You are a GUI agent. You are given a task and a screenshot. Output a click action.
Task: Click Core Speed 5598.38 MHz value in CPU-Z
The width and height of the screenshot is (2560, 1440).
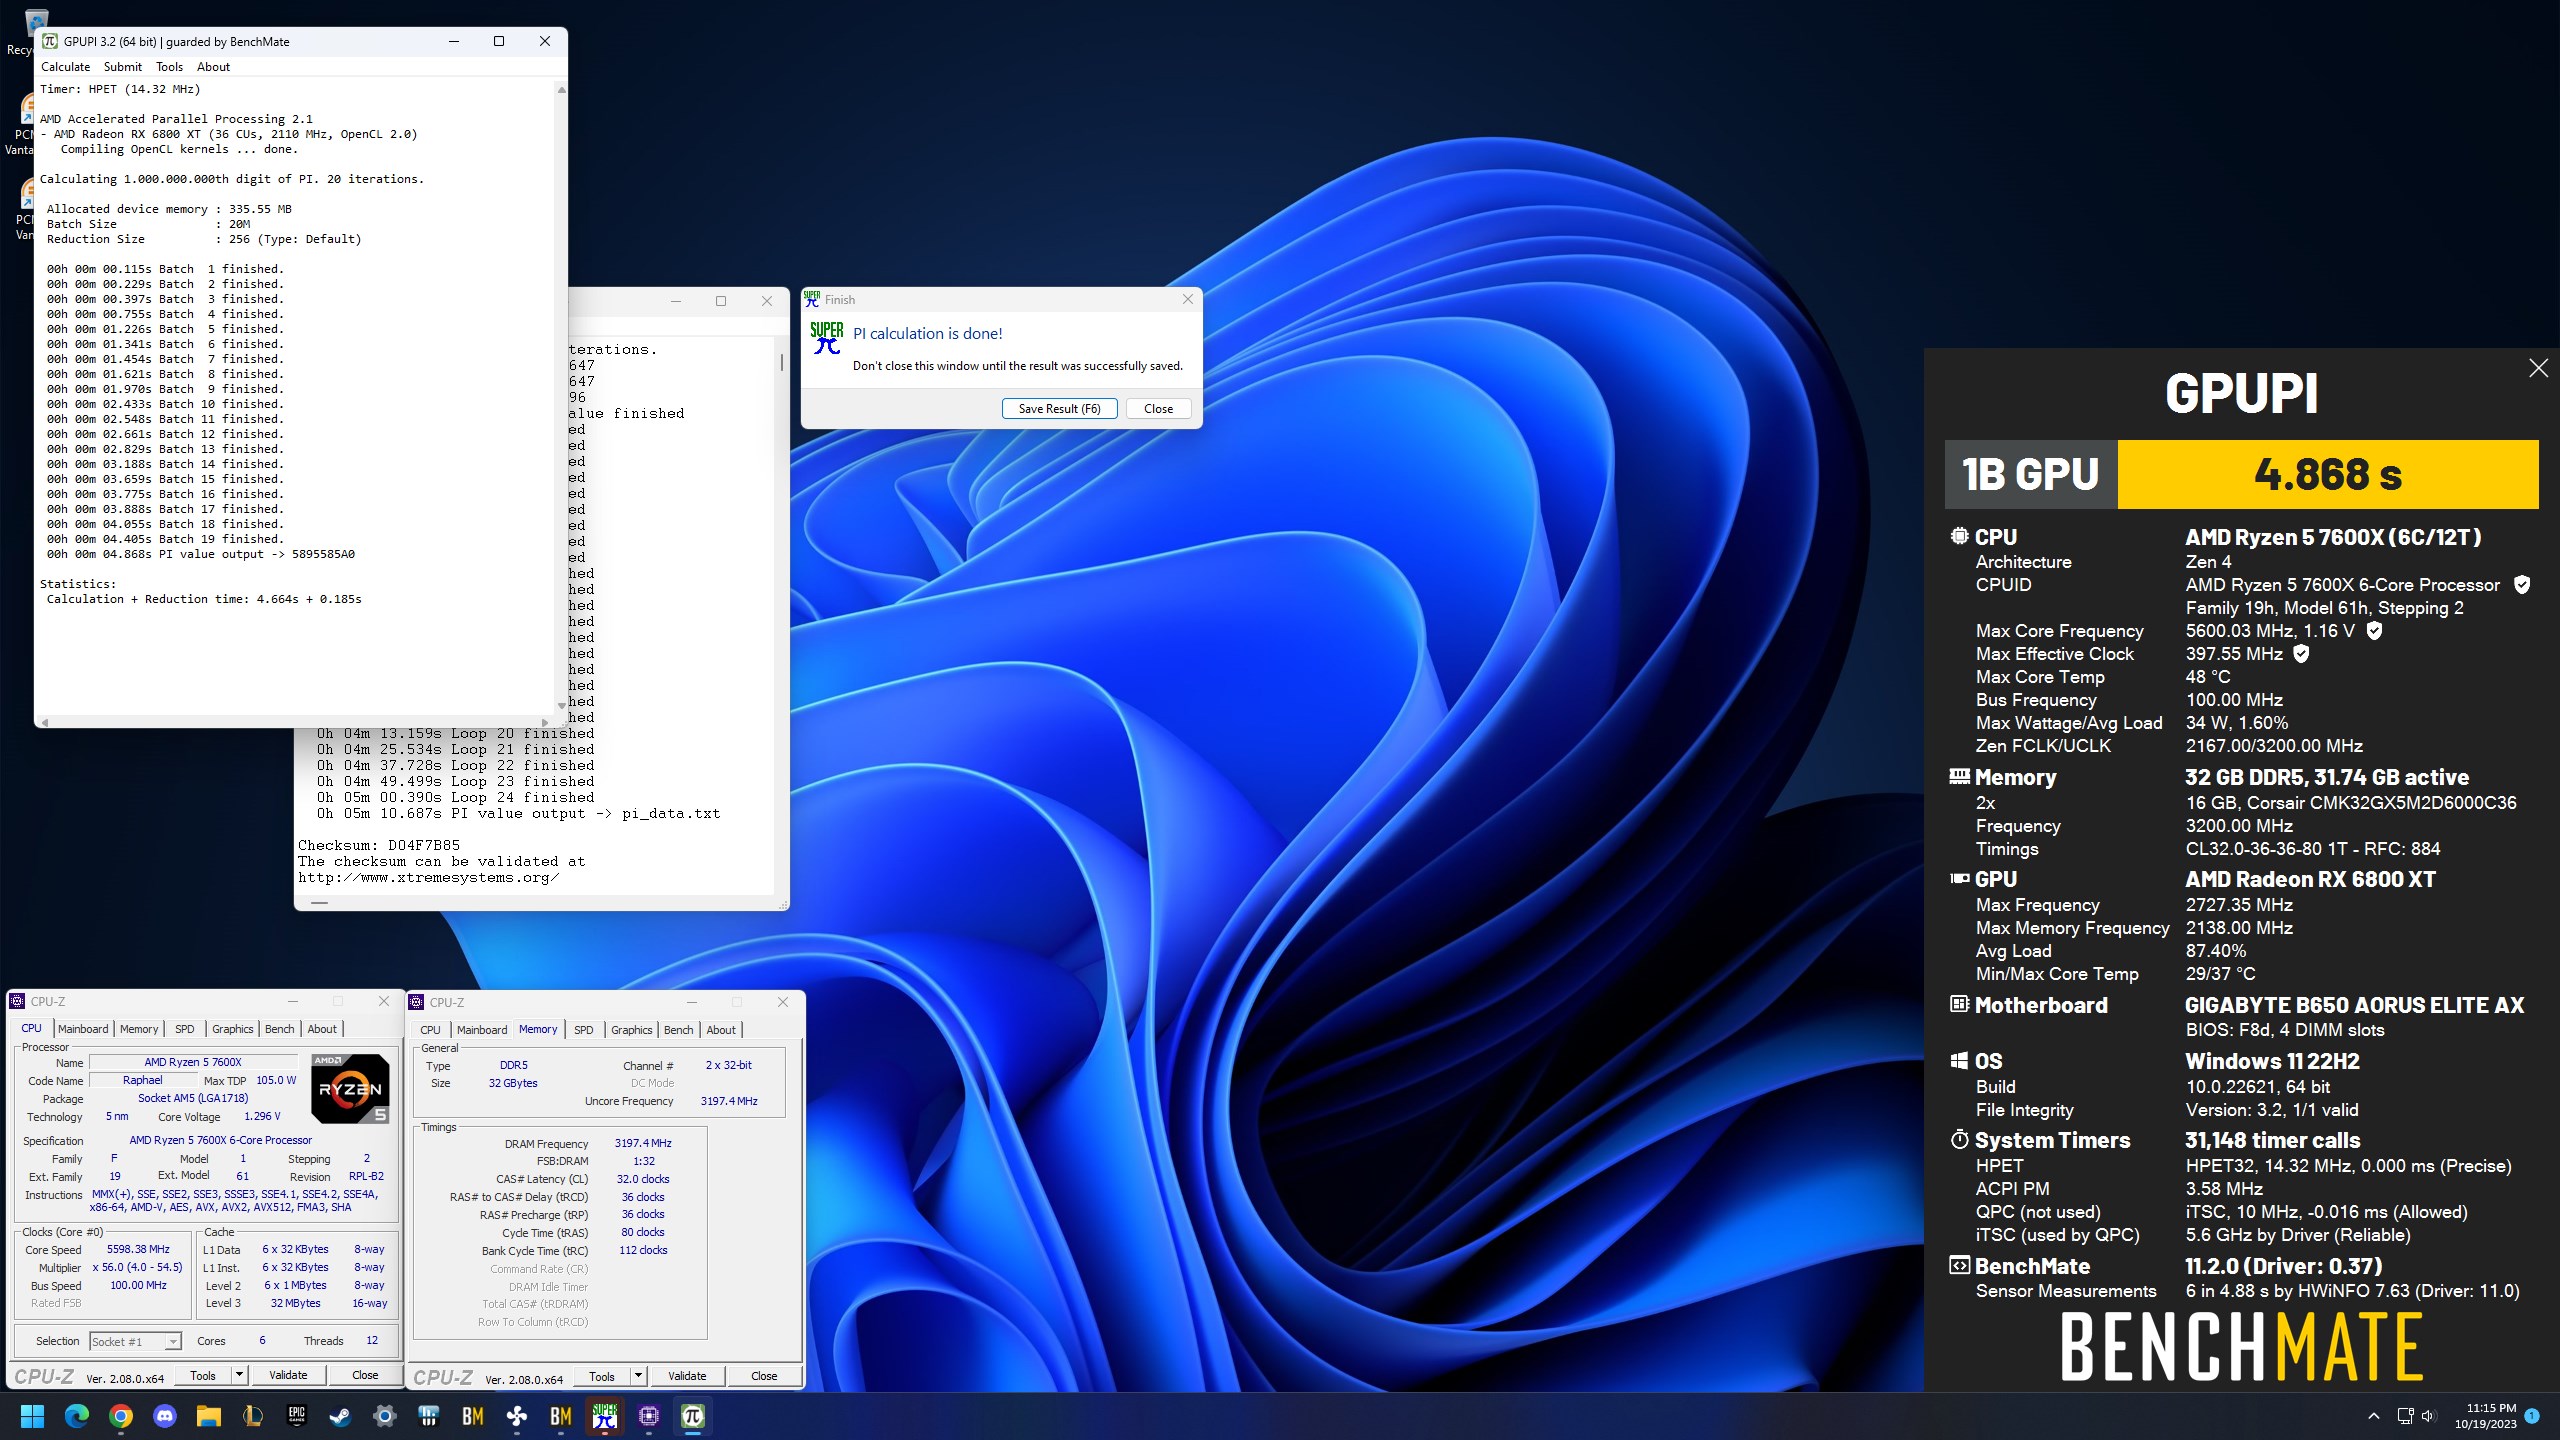[x=138, y=1249]
